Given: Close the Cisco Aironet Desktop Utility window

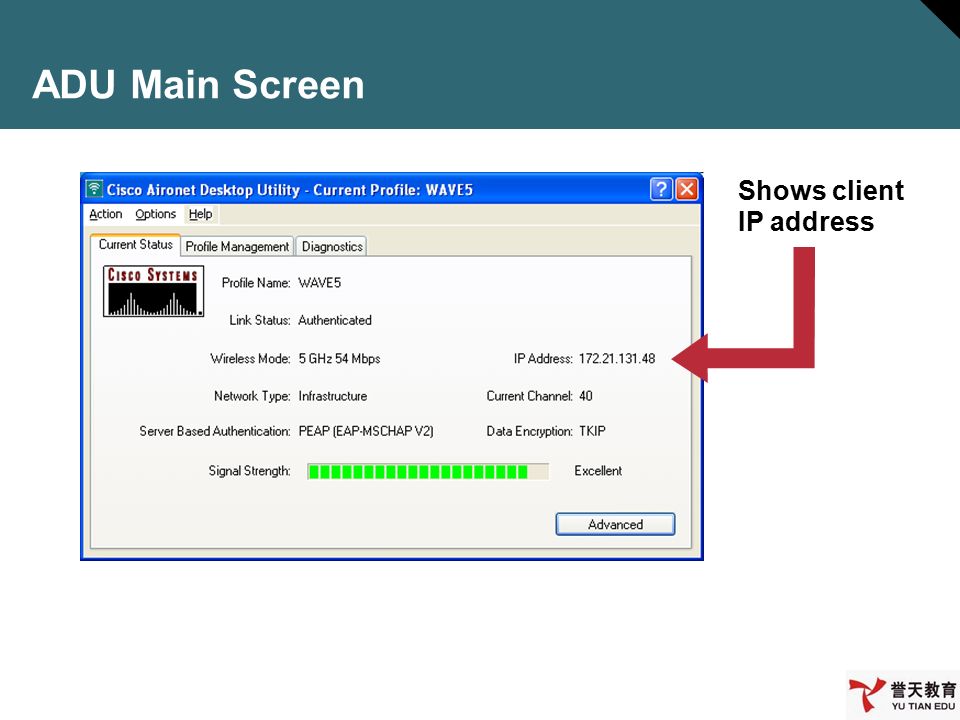Looking at the screenshot, I should click(x=687, y=189).
